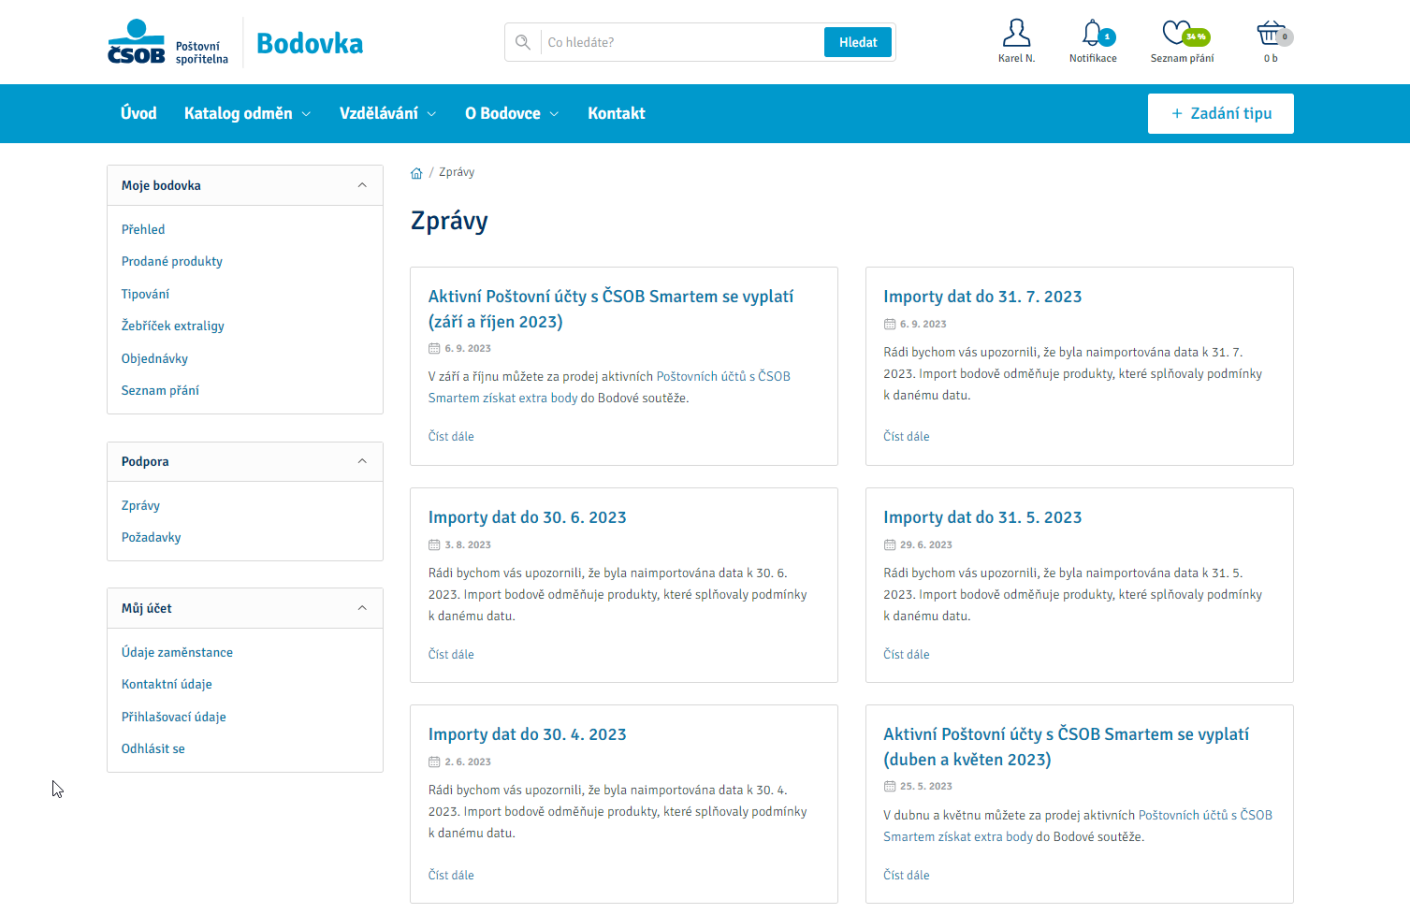Expand the Katalog odměn dropdown menu
This screenshot has width=1410, height=914.
point(247,113)
